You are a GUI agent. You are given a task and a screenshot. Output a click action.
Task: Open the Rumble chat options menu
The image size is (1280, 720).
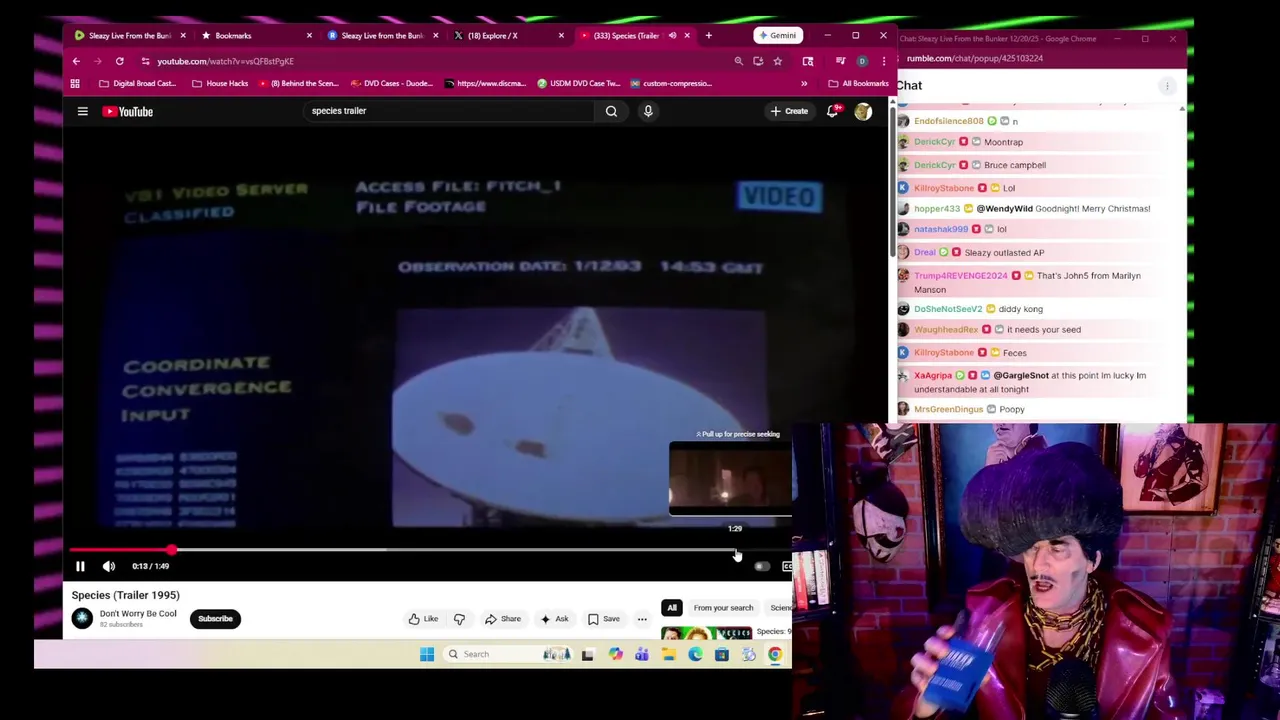click(1167, 86)
